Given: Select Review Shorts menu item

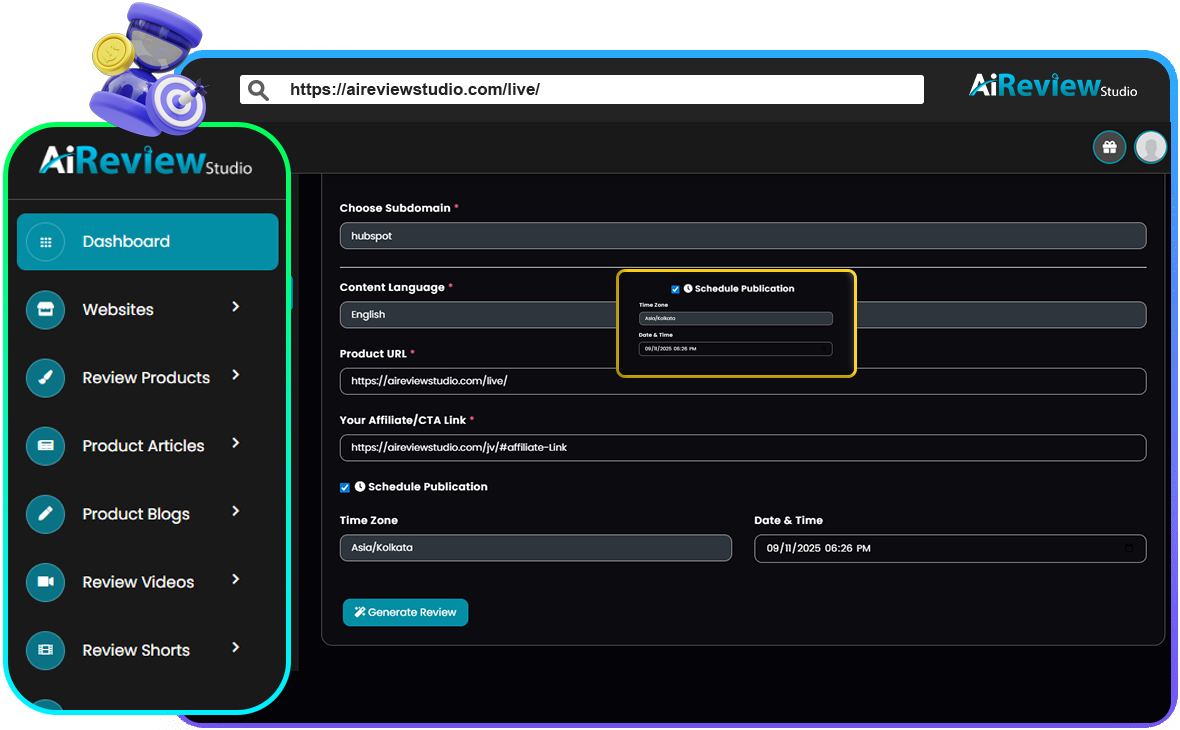Looking at the screenshot, I should click(136, 650).
